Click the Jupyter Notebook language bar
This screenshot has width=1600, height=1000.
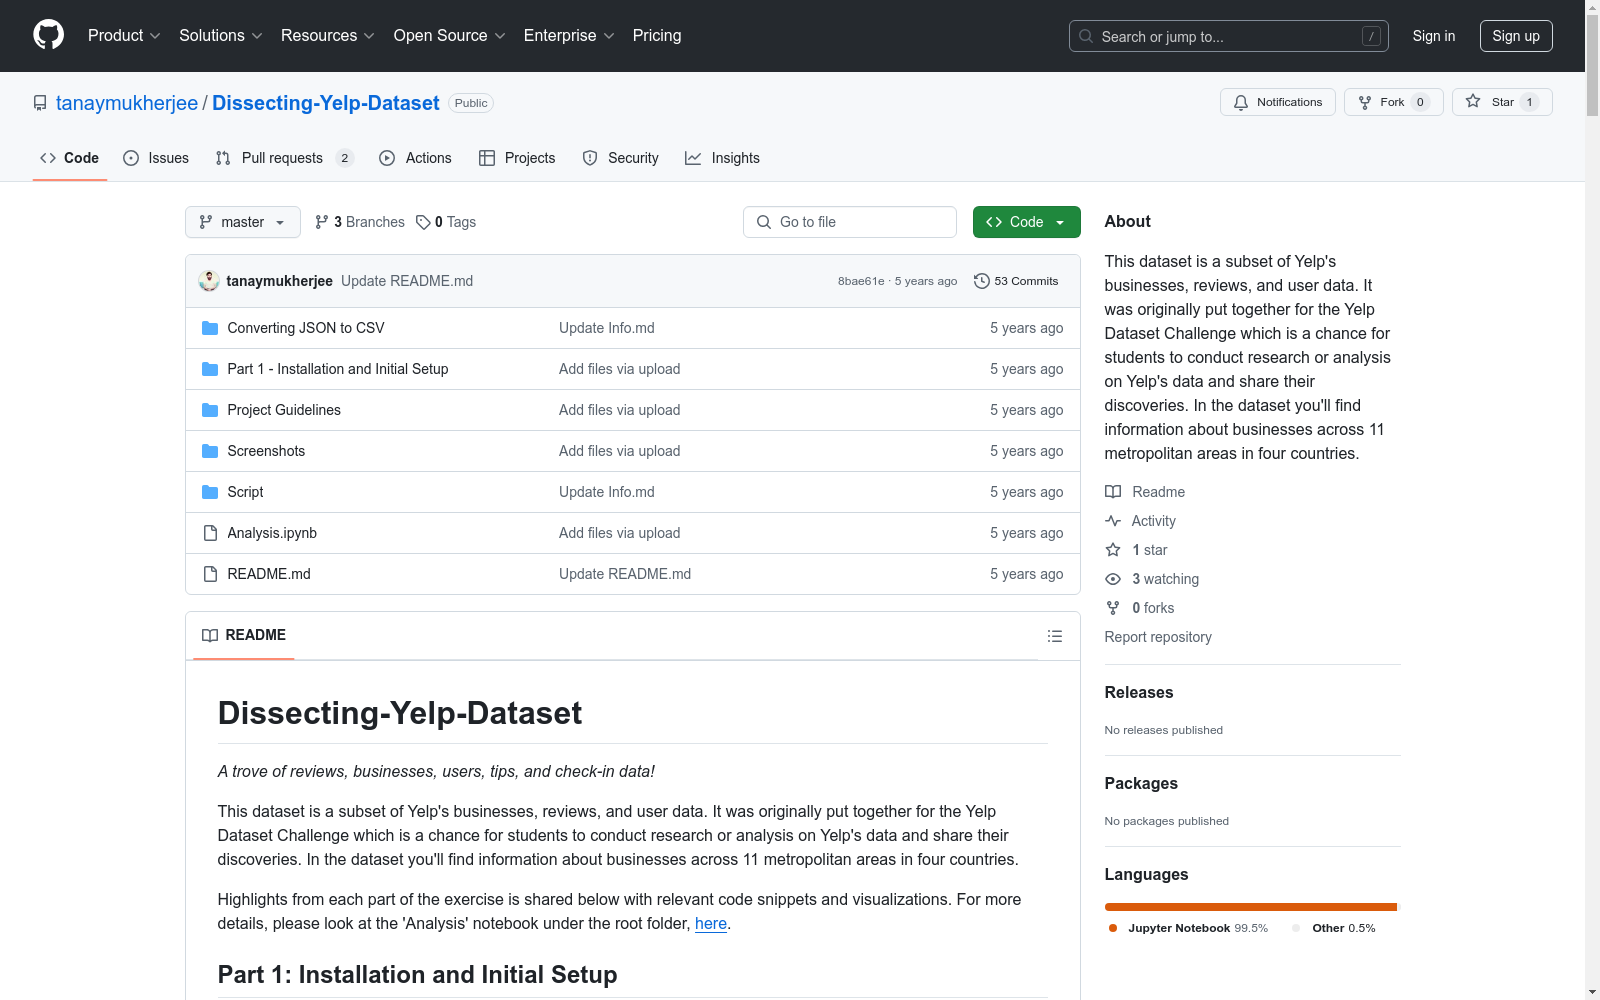[1250, 907]
